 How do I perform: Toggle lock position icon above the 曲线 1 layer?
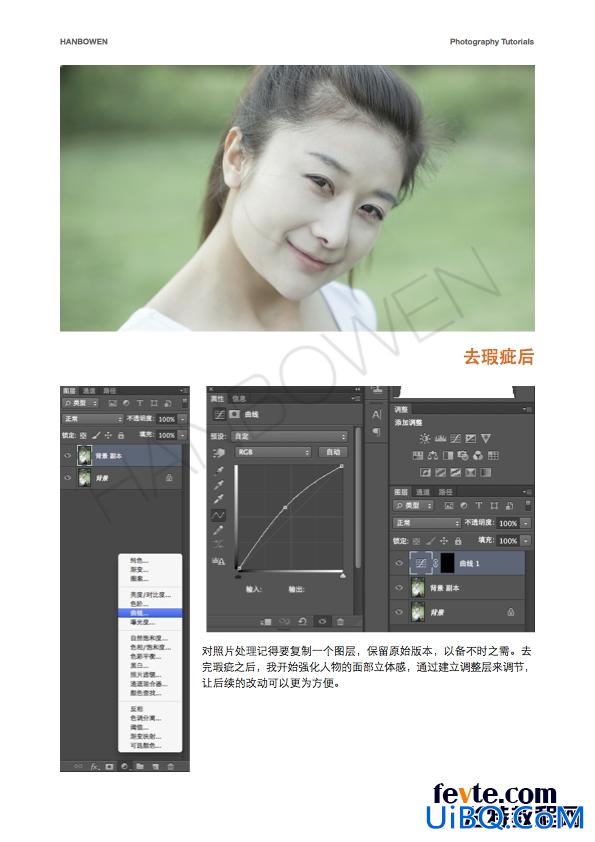(x=444, y=541)
